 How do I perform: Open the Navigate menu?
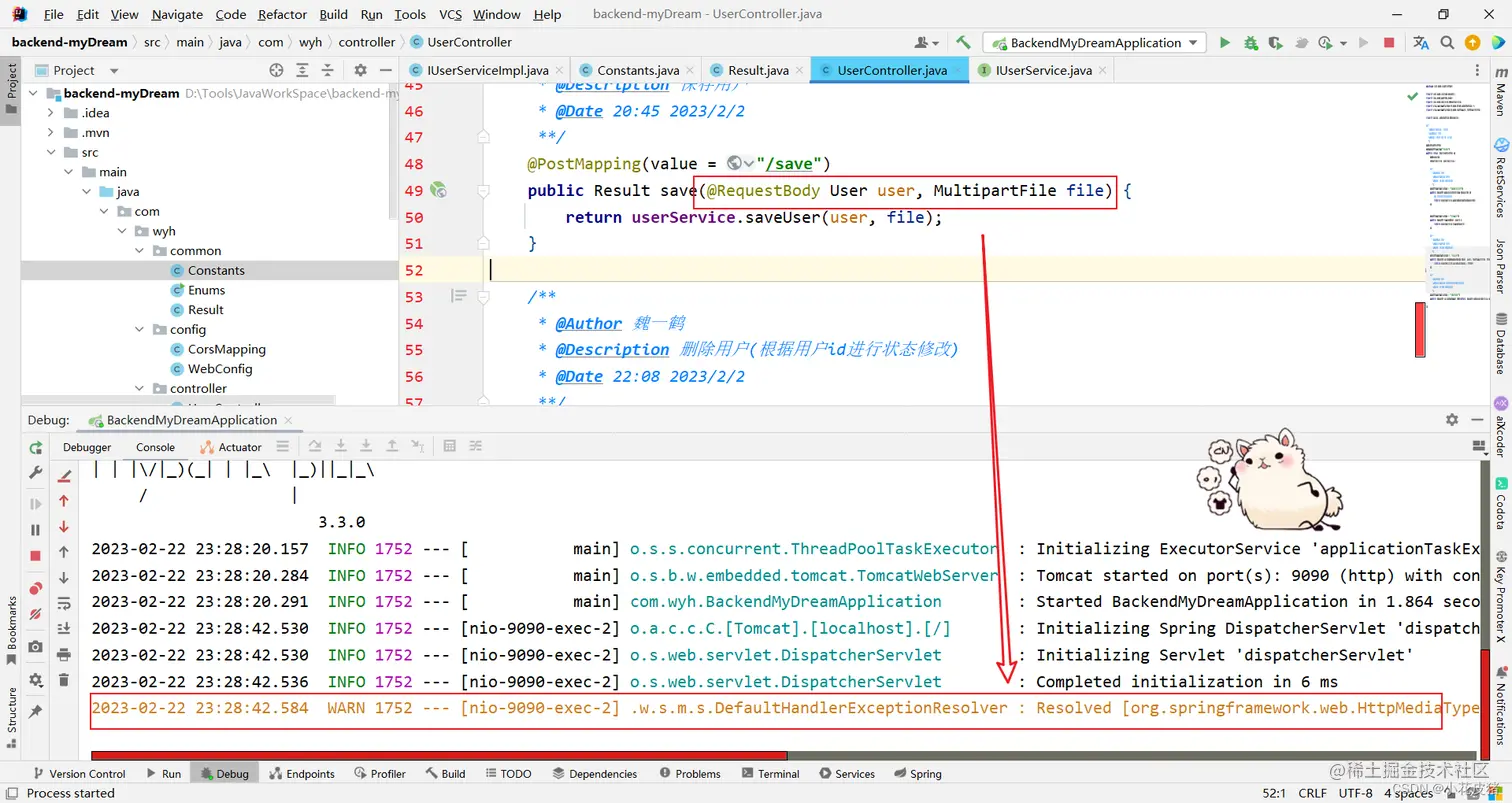(x=176, y=14)
